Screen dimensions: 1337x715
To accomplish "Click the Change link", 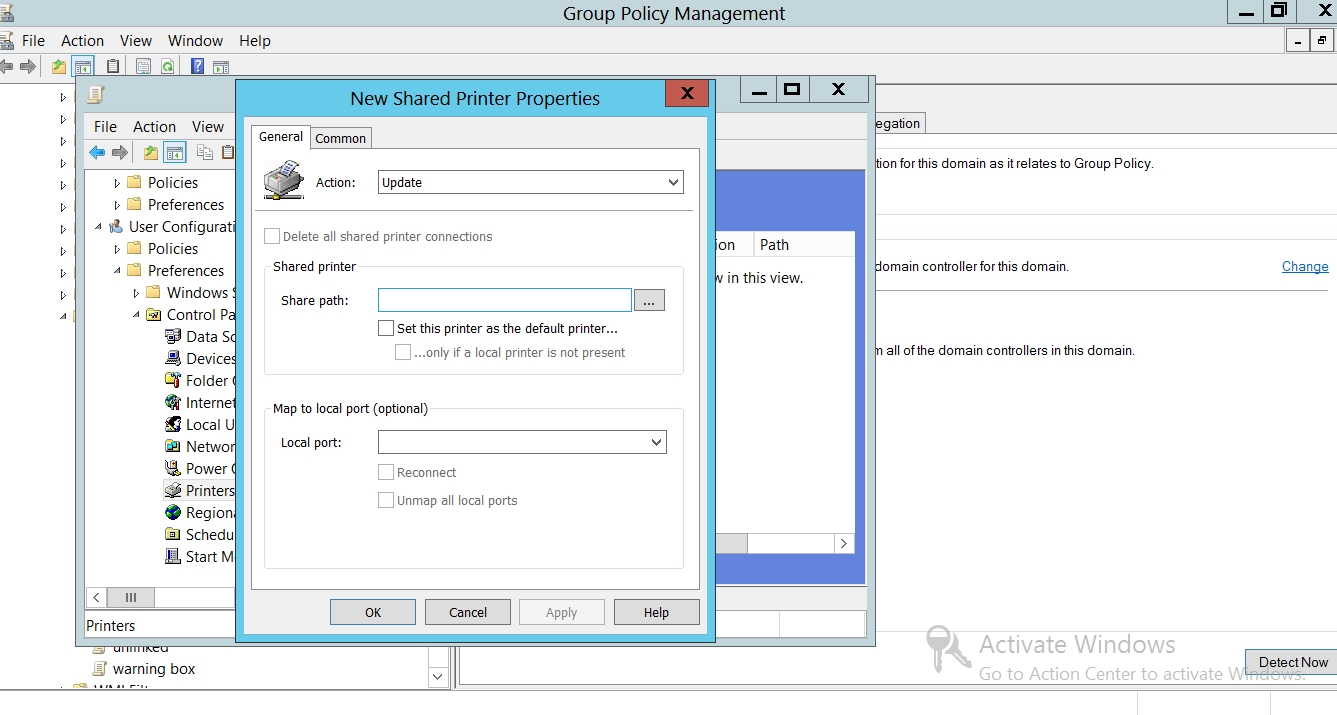I will point(1305,266).
